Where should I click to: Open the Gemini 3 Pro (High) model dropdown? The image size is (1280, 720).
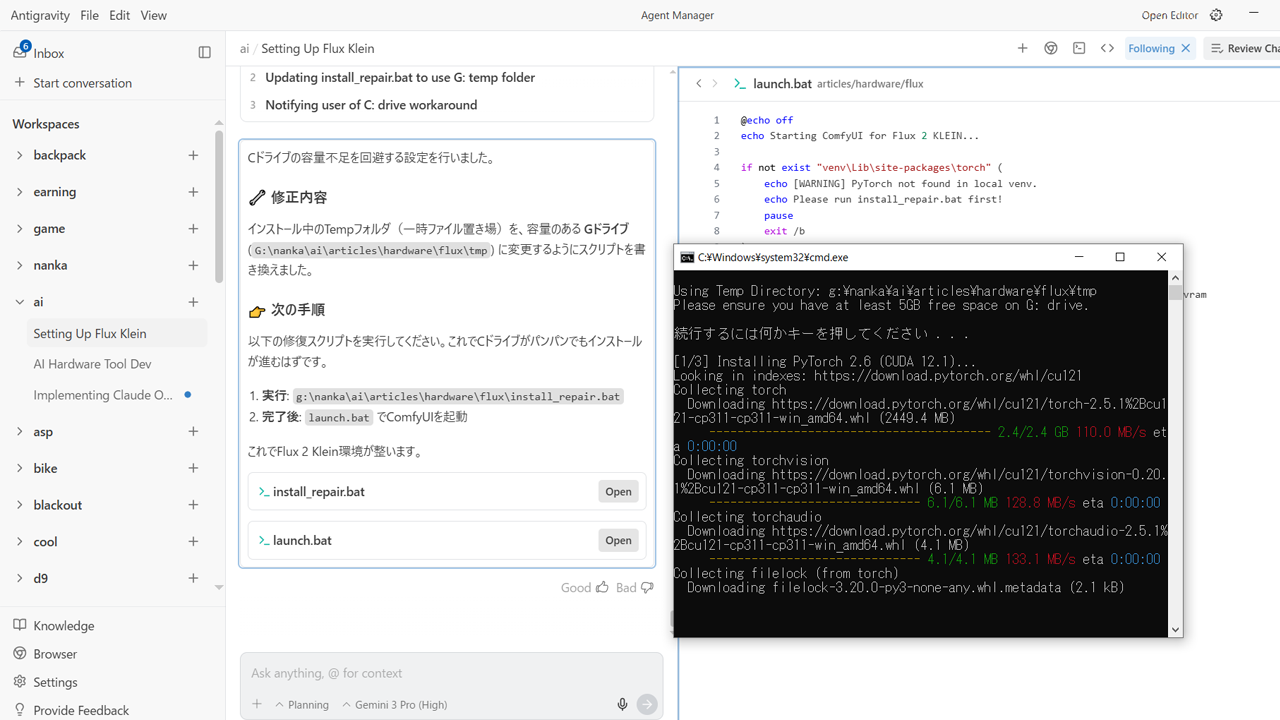(394, 705)
